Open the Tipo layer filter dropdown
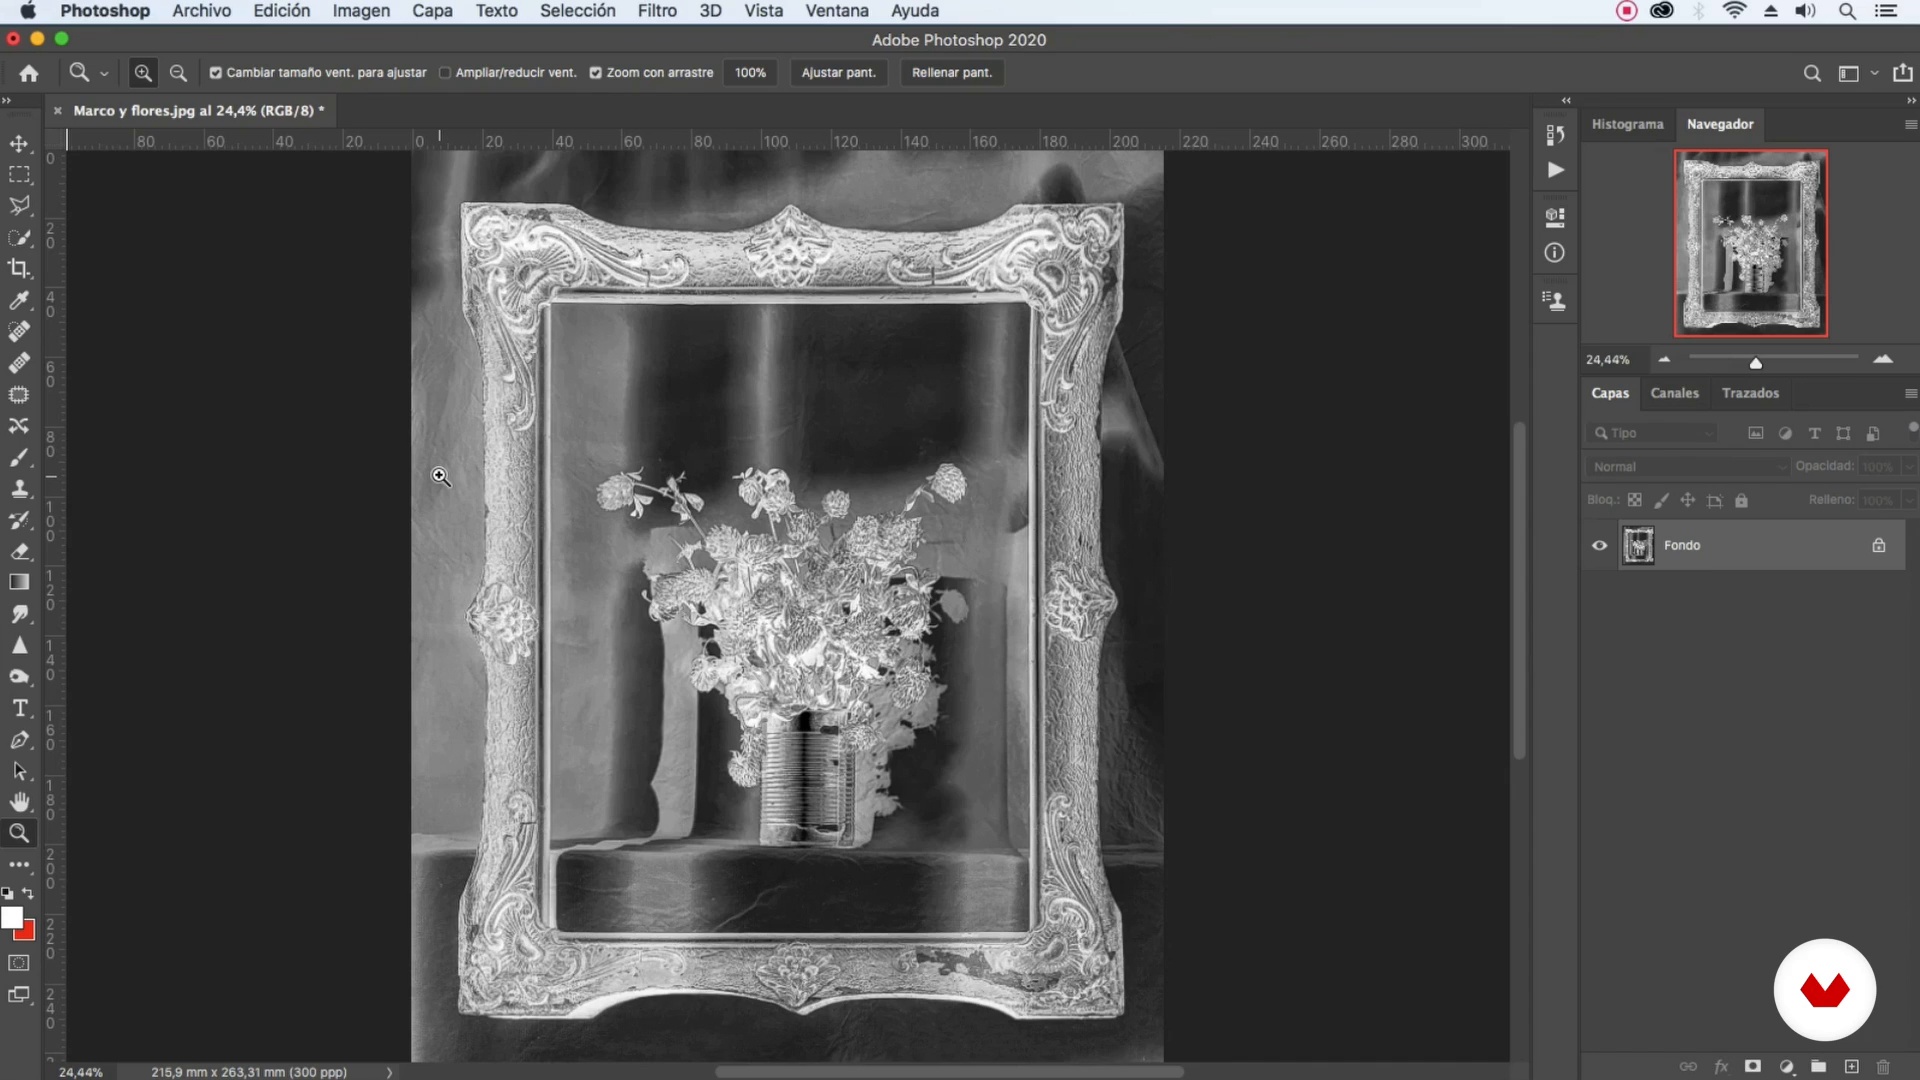The height and width of the screenshot is (1080, 1920). click(1651, 433)
